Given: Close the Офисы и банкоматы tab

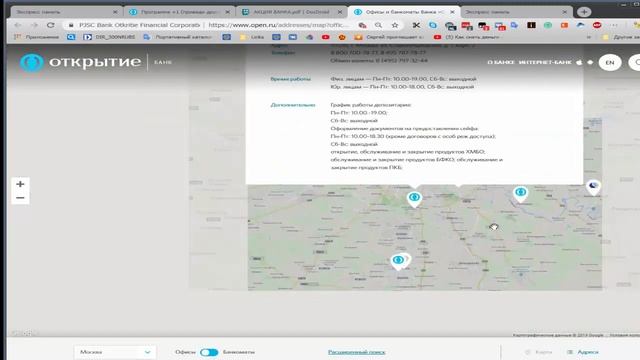Looking at the screenshot, I should tap(452, 12).
